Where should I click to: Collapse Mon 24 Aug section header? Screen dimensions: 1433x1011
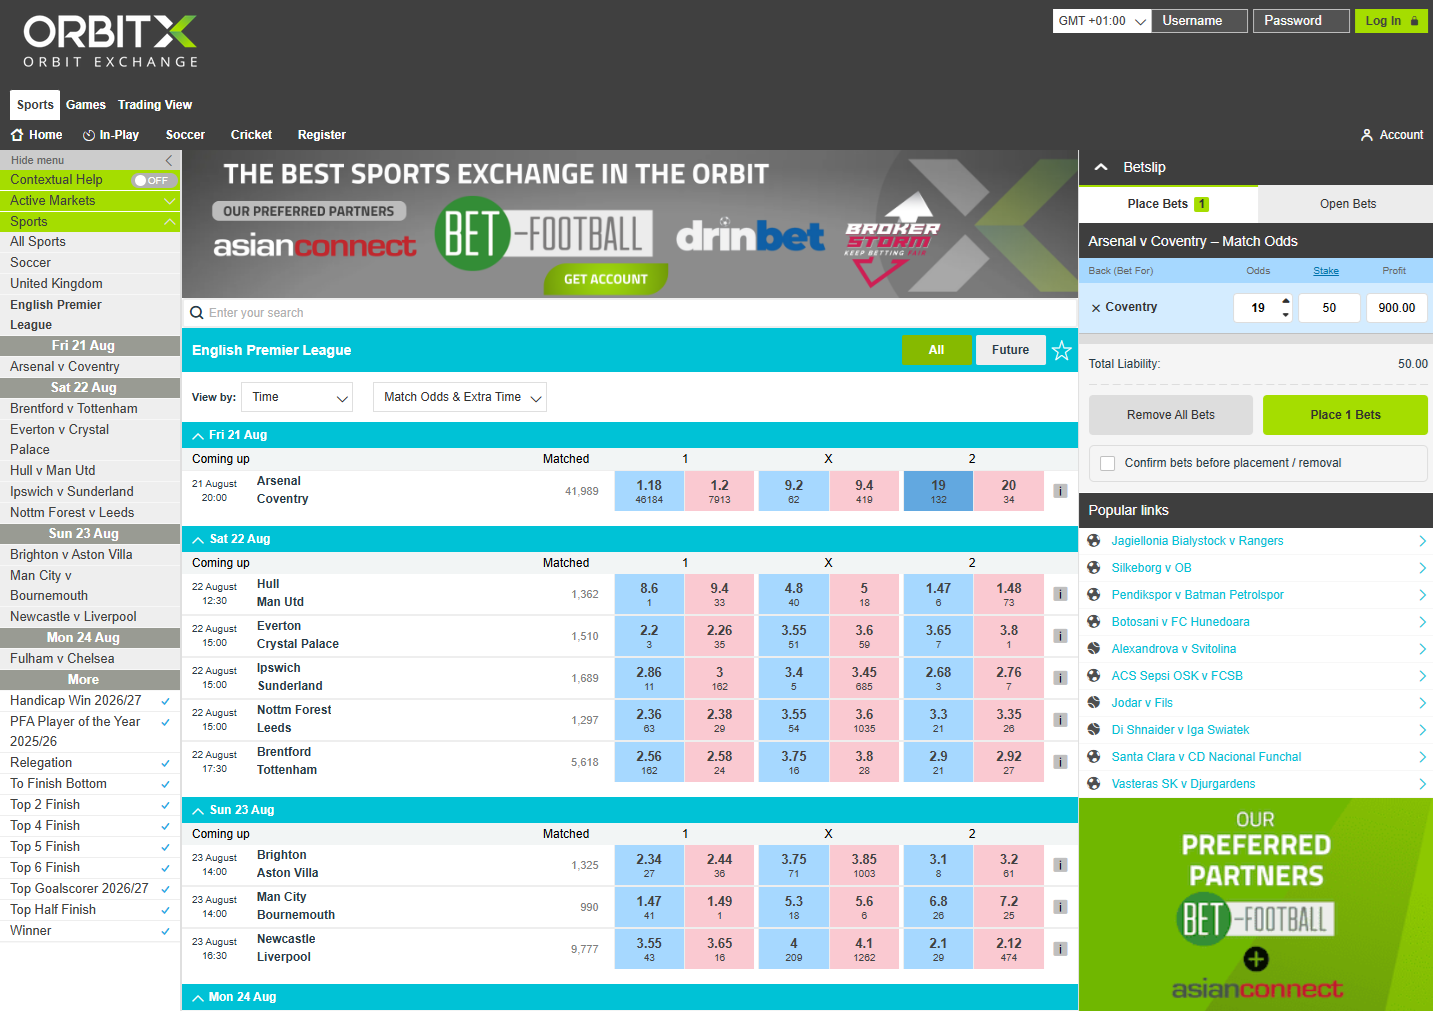[x=630, y=997]
